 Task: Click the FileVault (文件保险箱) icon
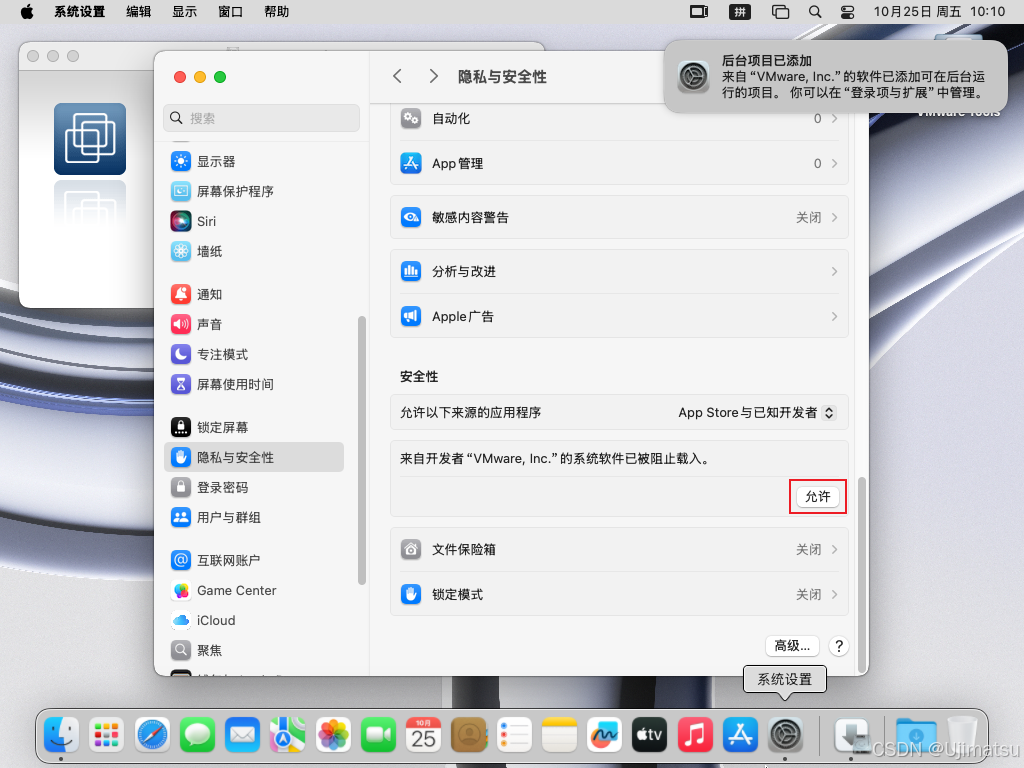coord(411,550)
